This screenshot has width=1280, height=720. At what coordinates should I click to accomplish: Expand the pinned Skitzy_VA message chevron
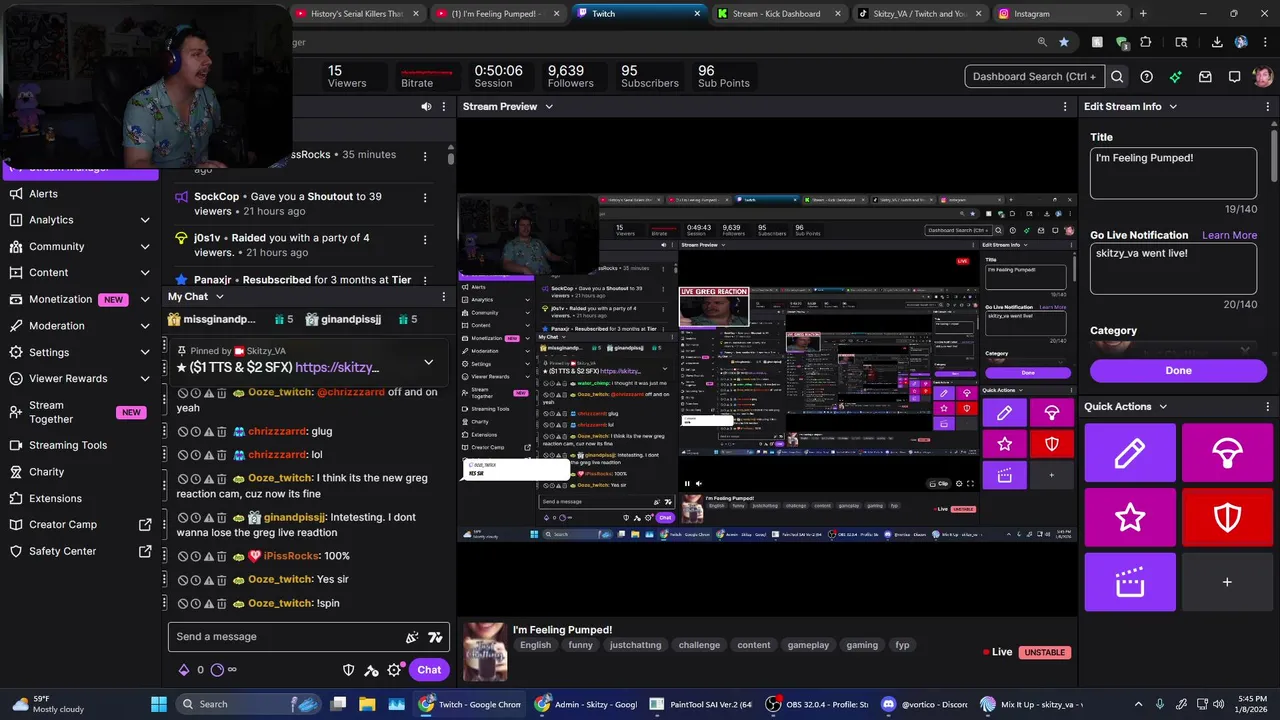(x=429, y=362)
